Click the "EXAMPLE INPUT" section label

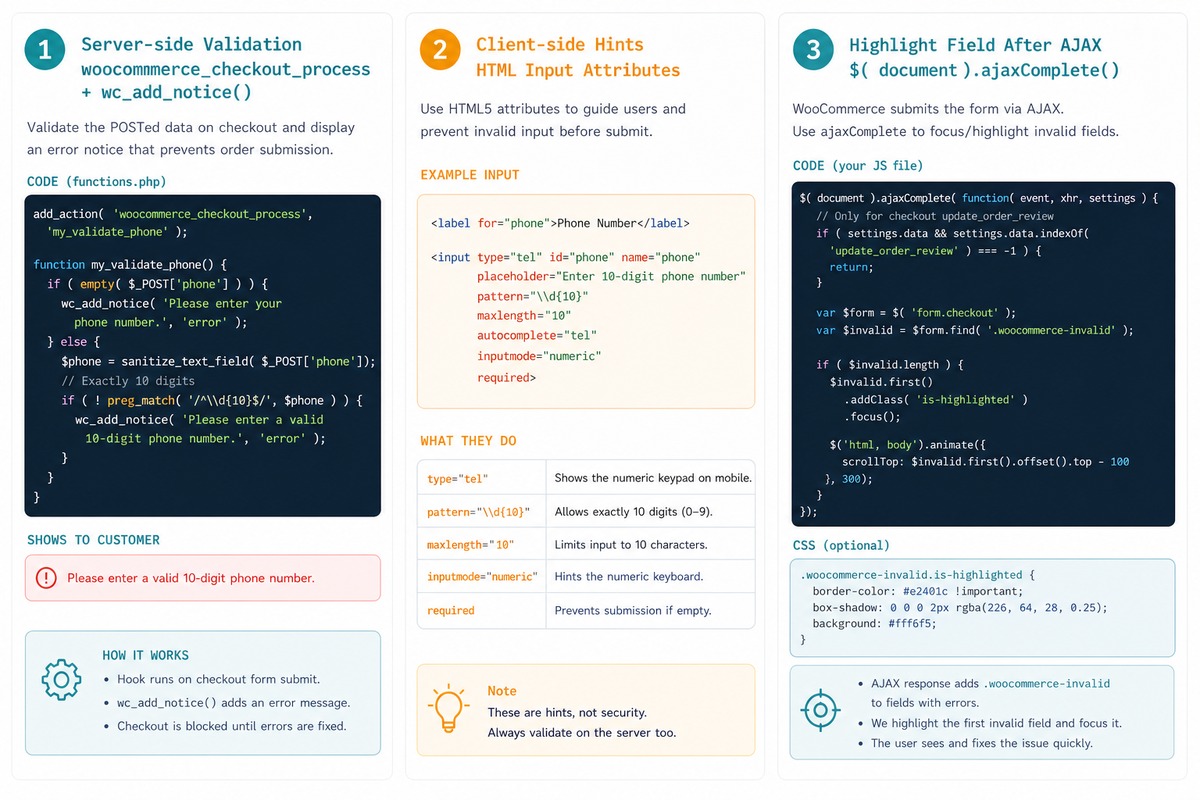tap(470, 175)
